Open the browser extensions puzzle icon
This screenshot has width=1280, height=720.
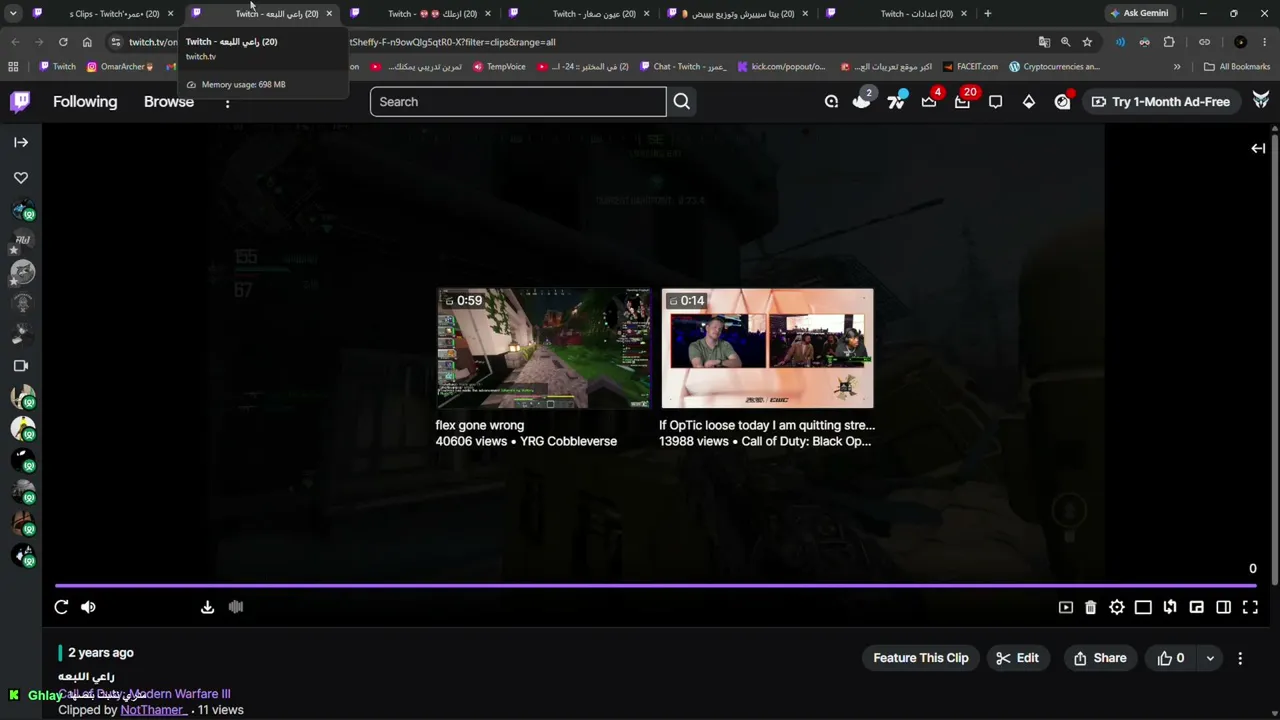[x=1169, y=42]
